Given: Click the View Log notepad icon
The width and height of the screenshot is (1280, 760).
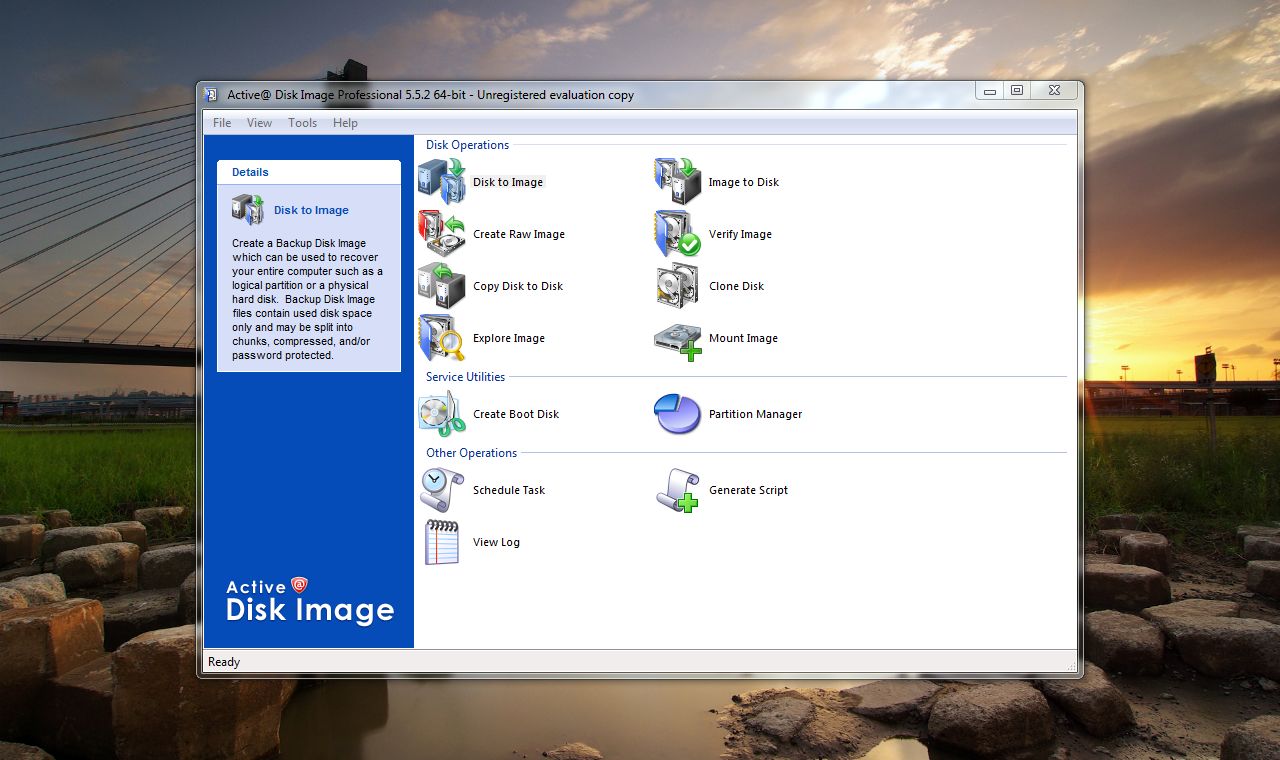Looking at the screenshot, I should coord(442,542).
